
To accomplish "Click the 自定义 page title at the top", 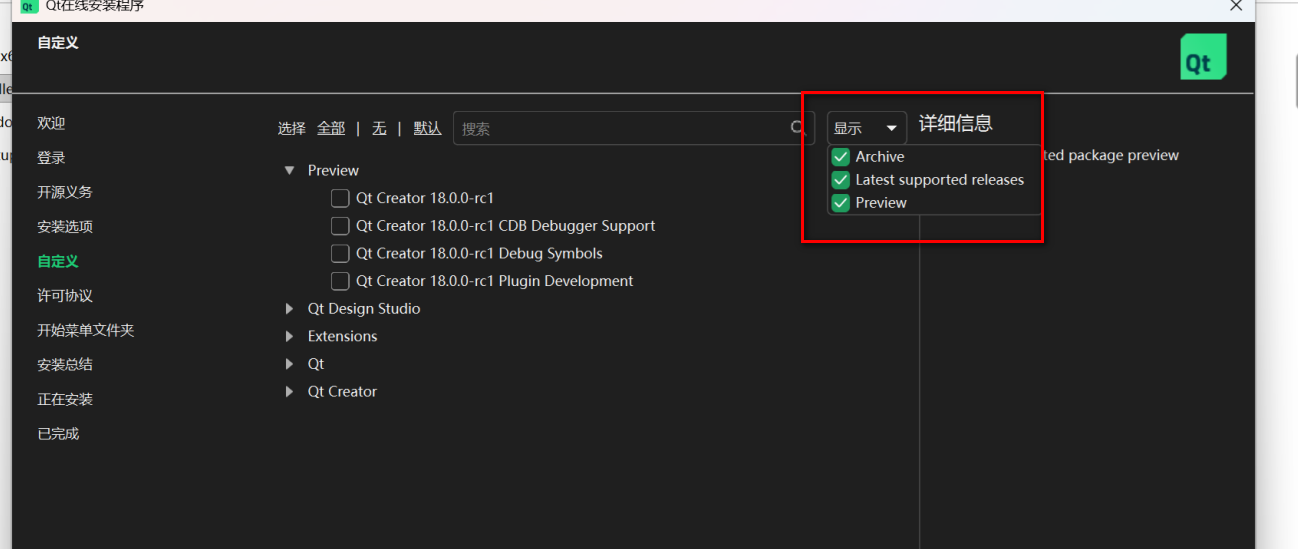I will [58, 43].
